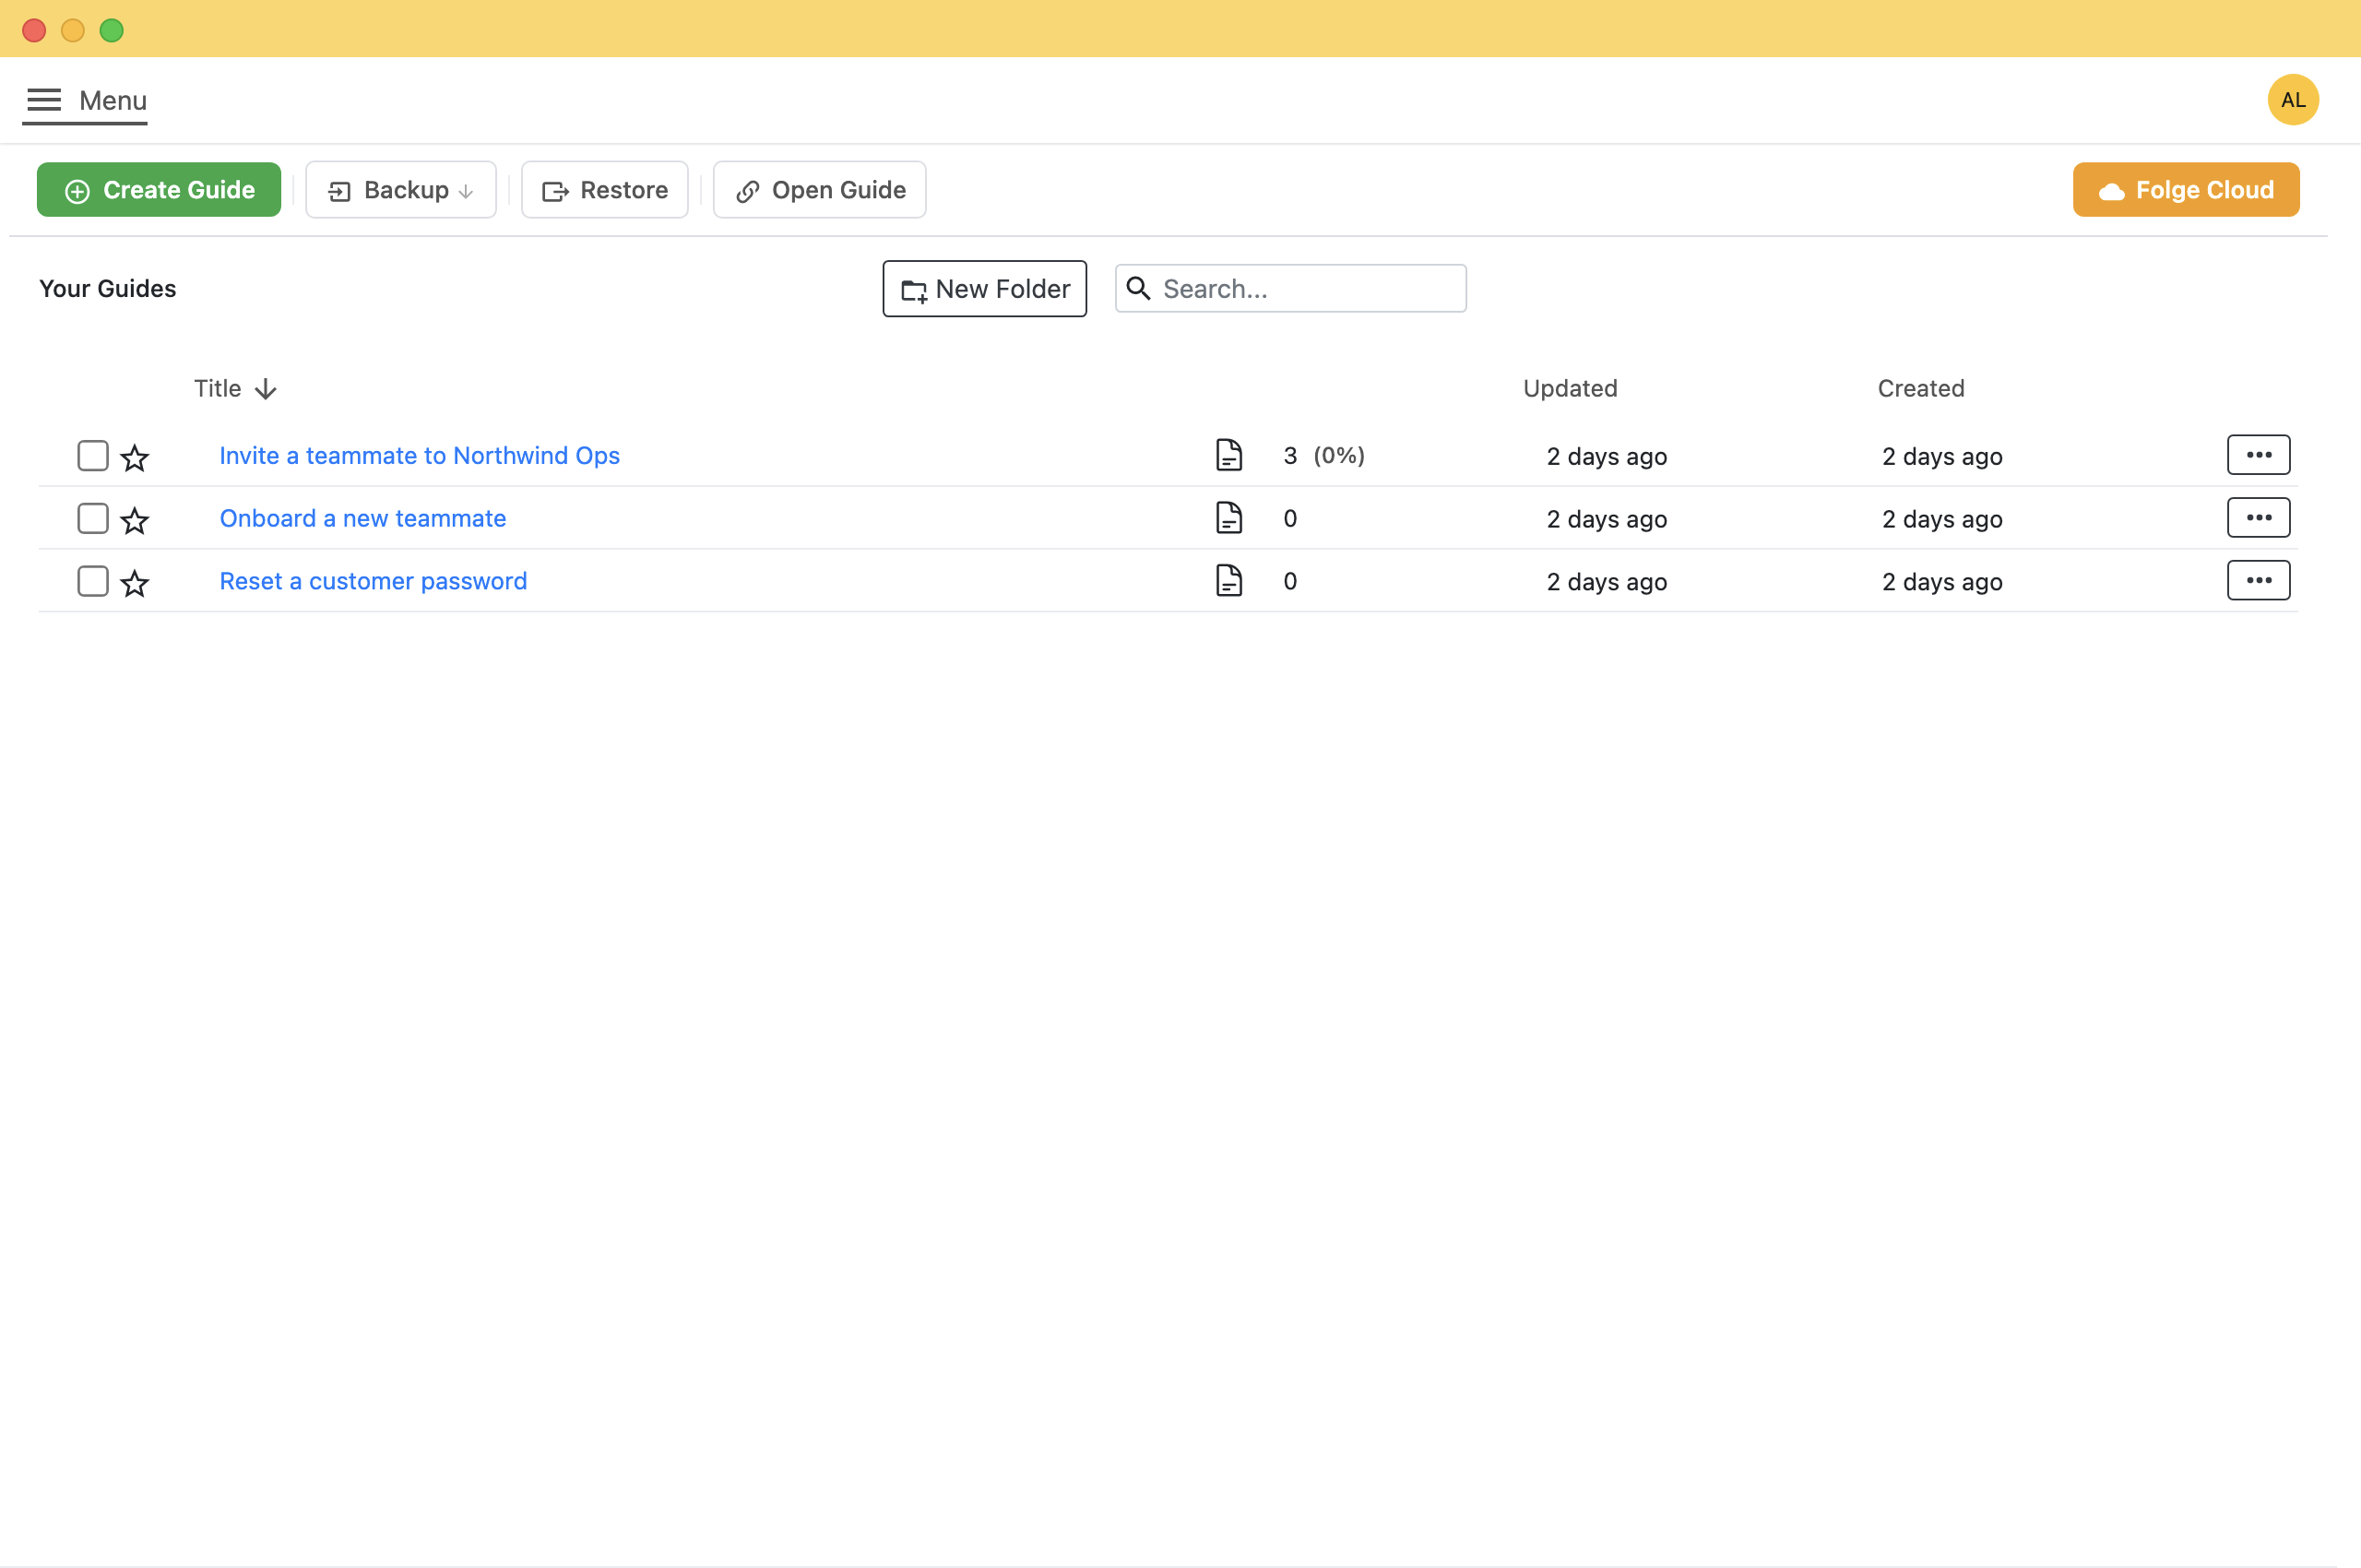Star the Invite a teammate guide

point(135,458)
